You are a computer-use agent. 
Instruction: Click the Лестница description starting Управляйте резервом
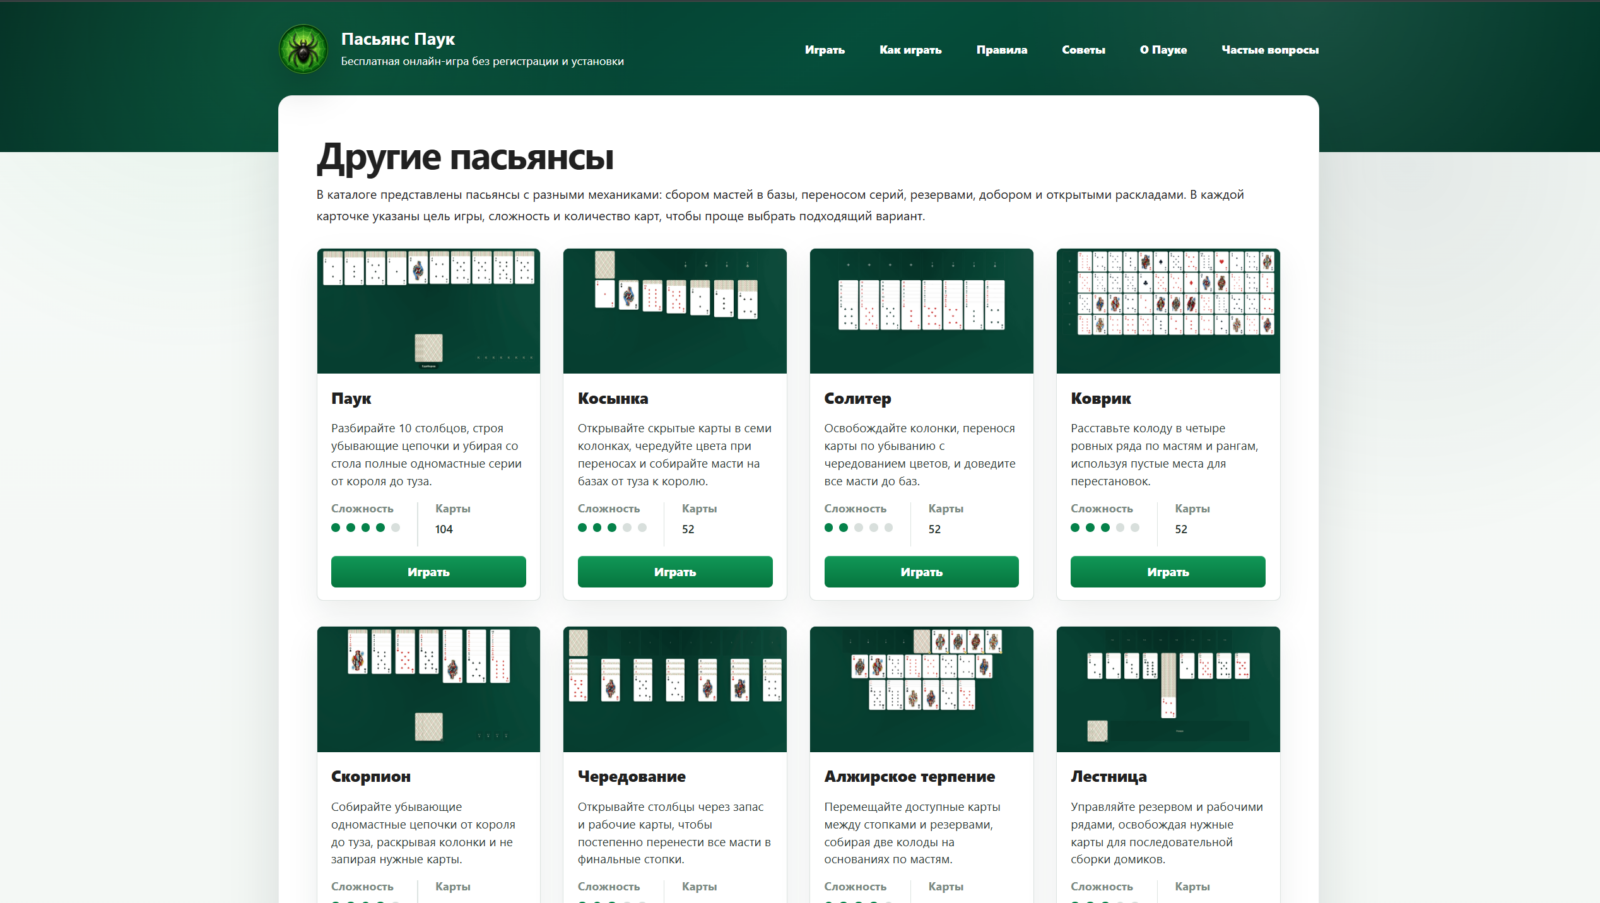[x=1167, y=833]
